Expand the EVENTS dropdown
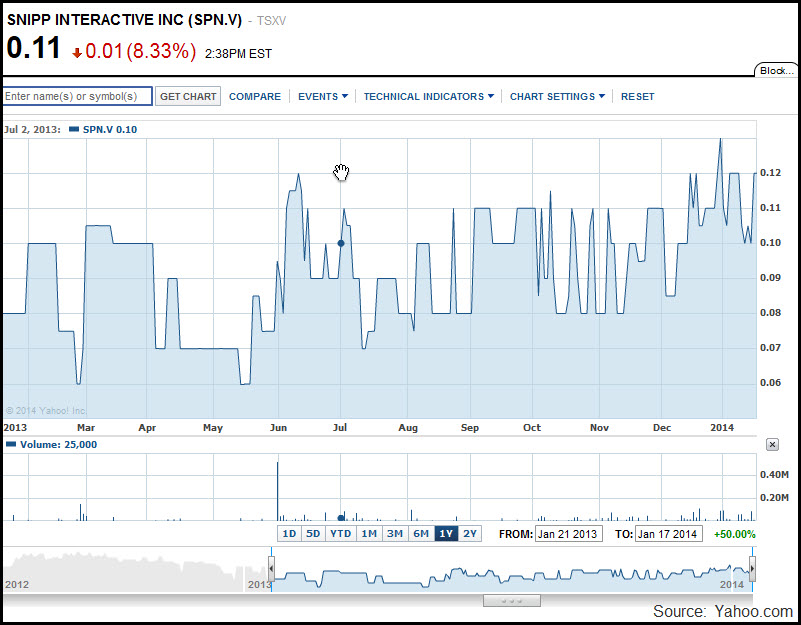The width and height of the screenshot is (801, 625). tap(323, 97)
